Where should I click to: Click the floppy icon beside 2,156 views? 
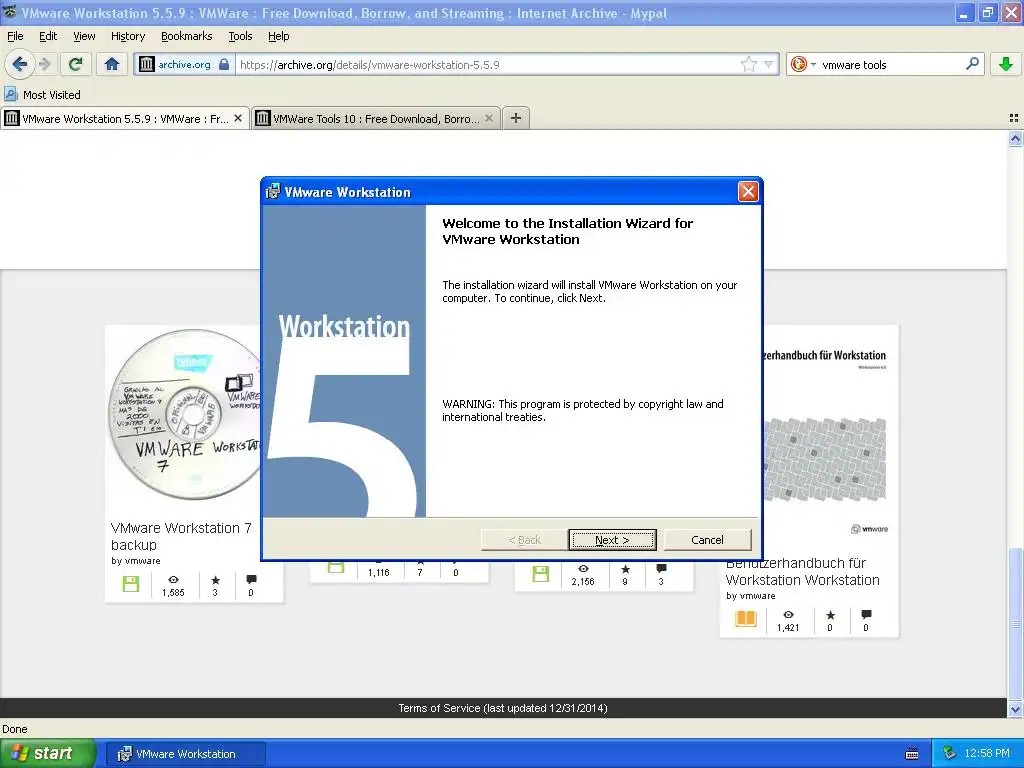(x=541, y=573)
